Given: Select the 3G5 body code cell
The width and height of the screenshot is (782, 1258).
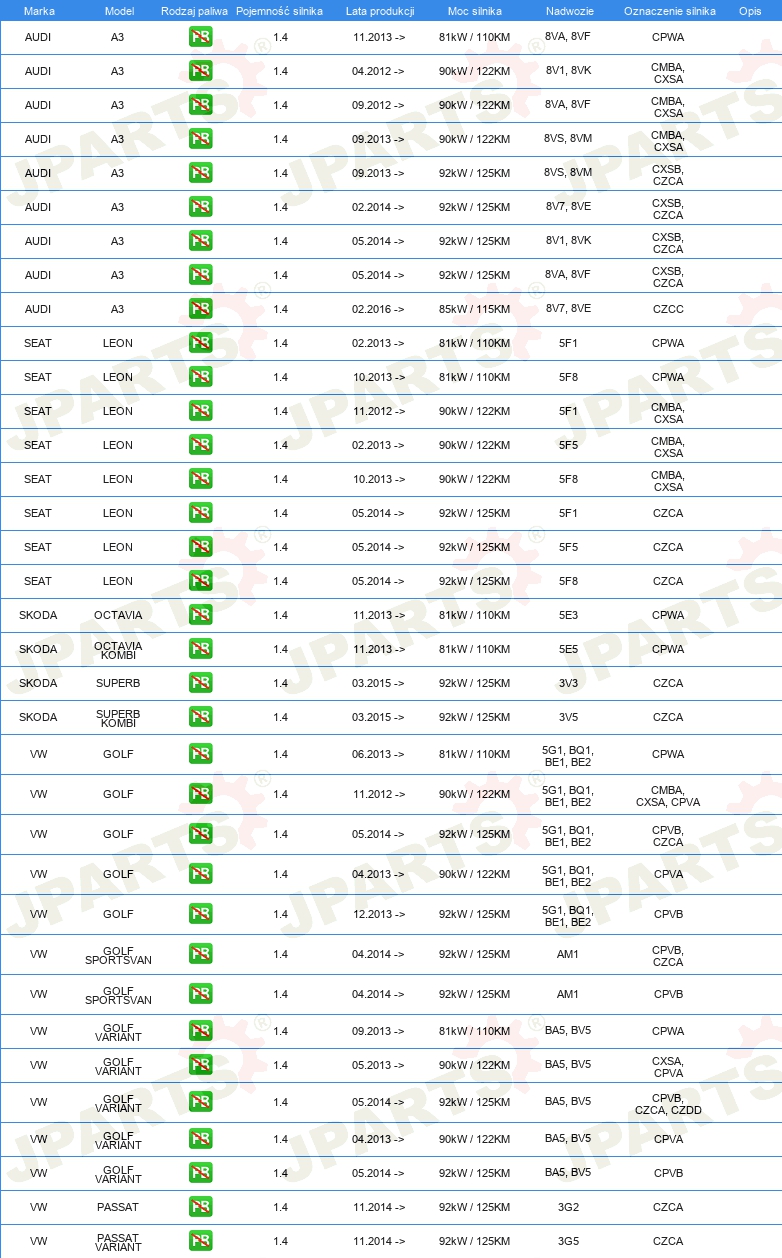Looking at the screenshot, I should coord(568,1241).
